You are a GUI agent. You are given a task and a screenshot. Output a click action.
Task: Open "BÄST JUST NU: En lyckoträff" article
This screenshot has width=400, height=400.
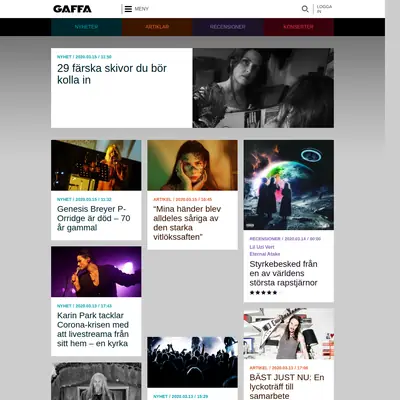[287, 387]
